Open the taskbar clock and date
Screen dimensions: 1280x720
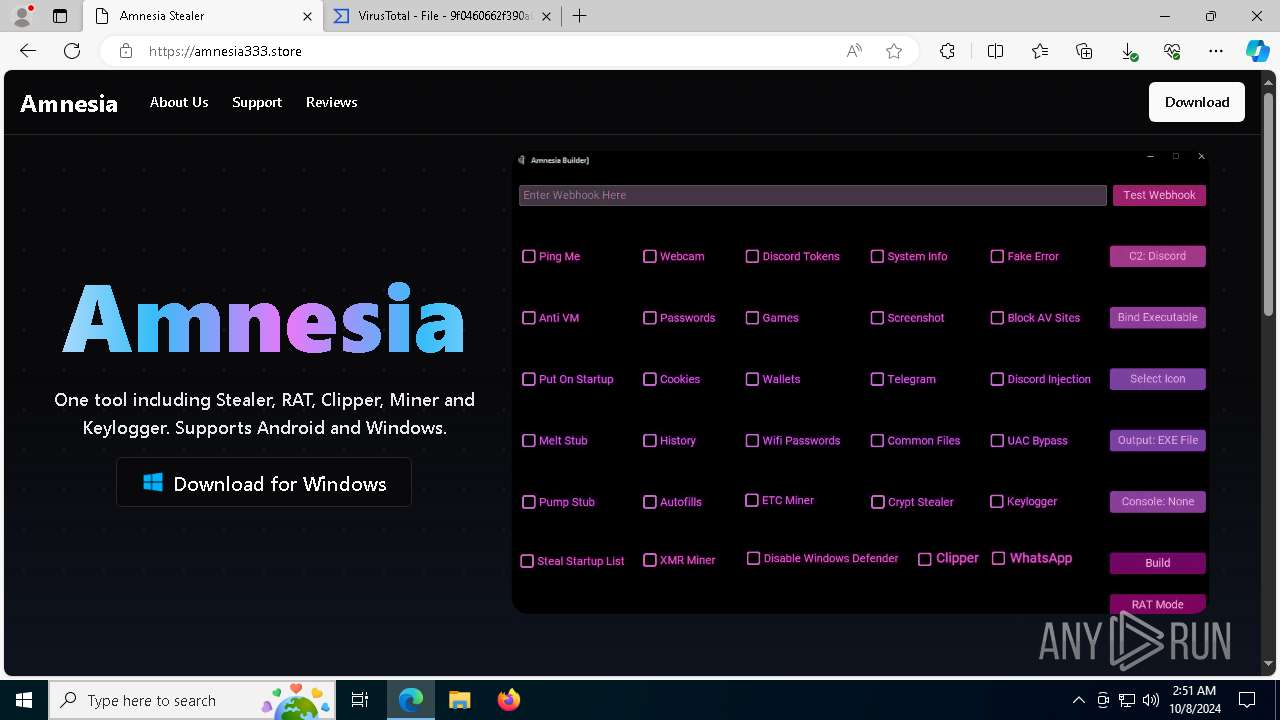(1194, 700)
